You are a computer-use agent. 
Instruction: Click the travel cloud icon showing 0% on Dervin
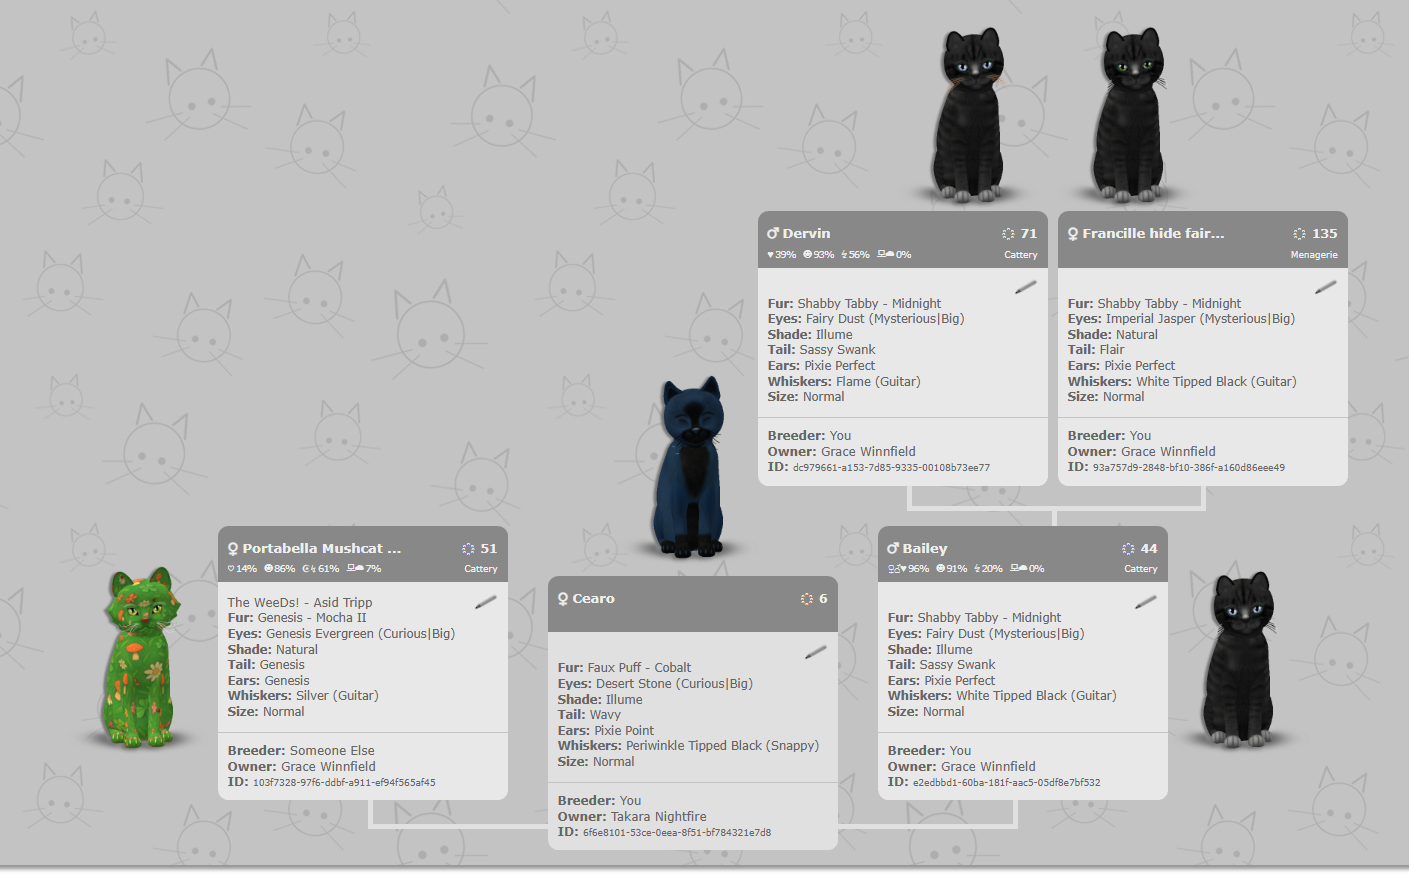tap(884, 254)
